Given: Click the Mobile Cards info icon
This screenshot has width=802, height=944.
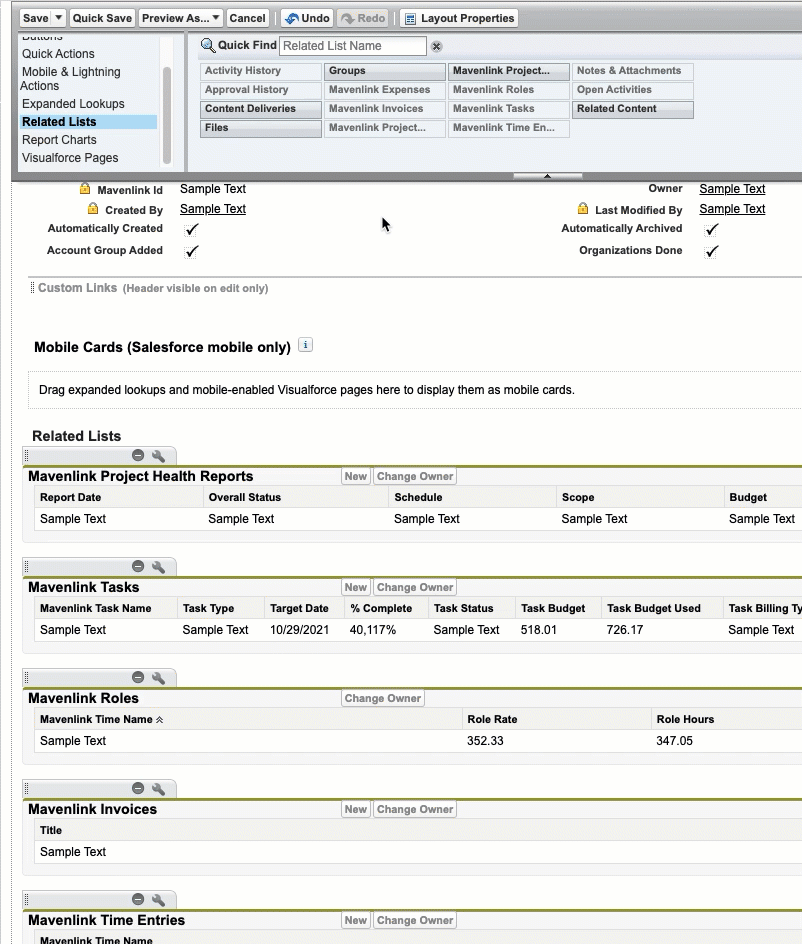Looking at the screenshot, I should coord(305,345).
